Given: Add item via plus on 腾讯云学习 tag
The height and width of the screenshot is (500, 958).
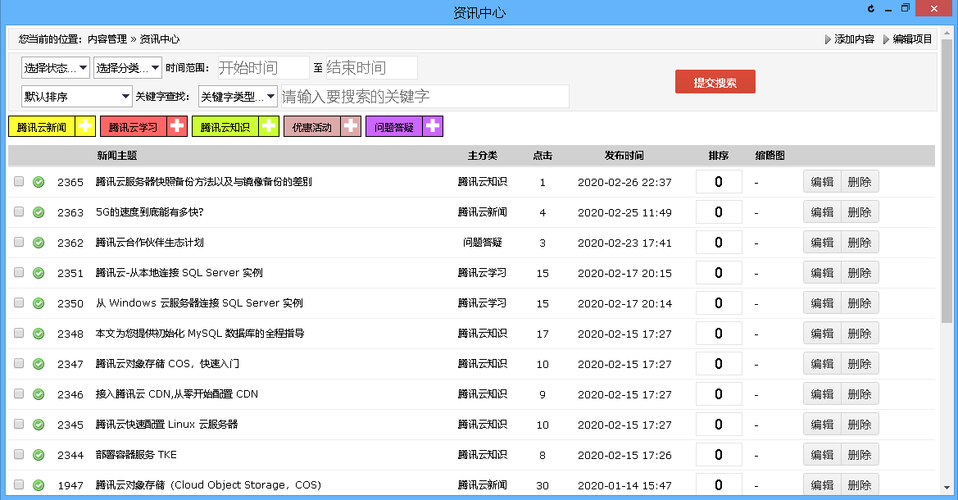Looking at the screenshot, I should point(177,127).
